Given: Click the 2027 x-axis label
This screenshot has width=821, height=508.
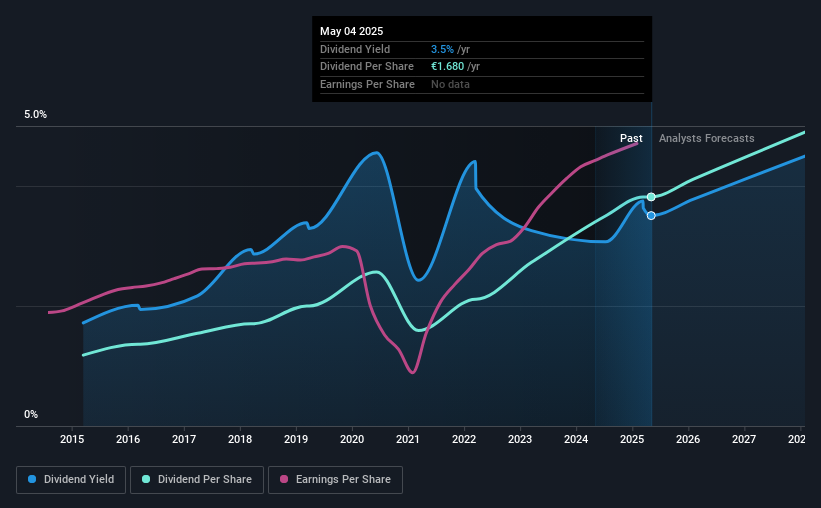Looking at the screenshot, I should pyautogui.click(x=744, y=439).
